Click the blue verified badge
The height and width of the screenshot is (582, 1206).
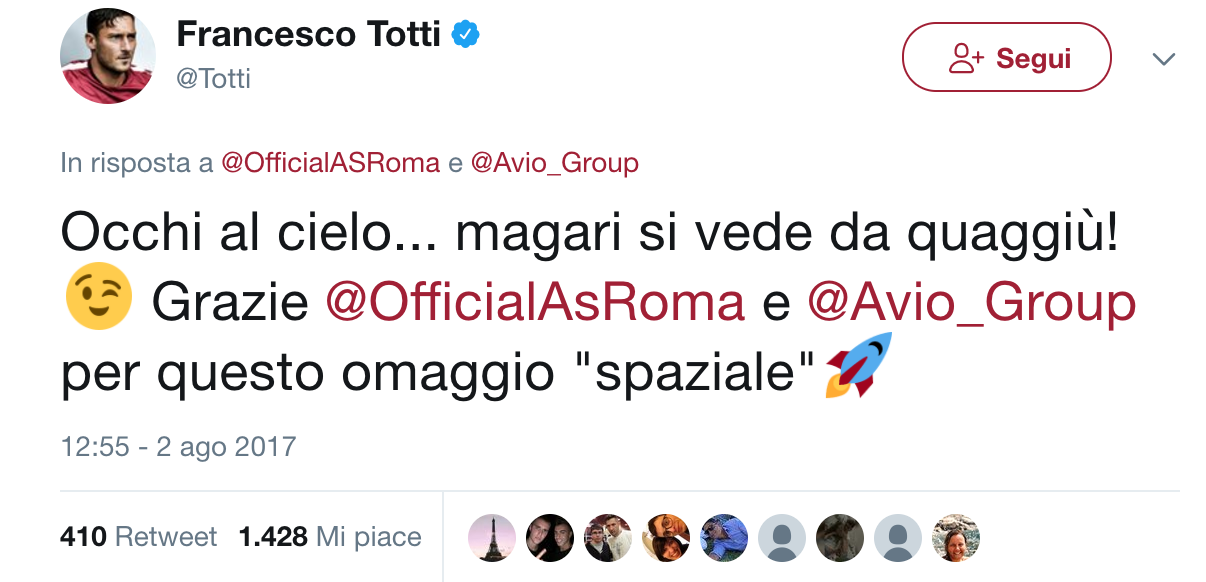[465, 35]
